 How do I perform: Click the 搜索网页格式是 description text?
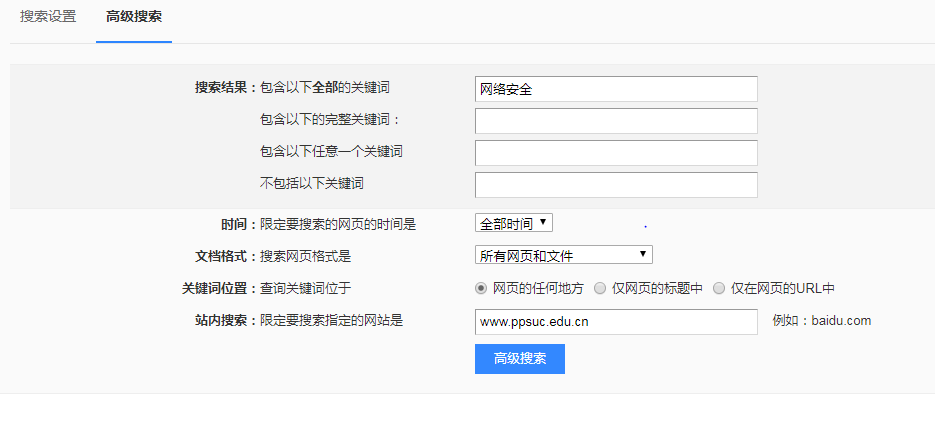pyautogui.click(x=306, y=256)
